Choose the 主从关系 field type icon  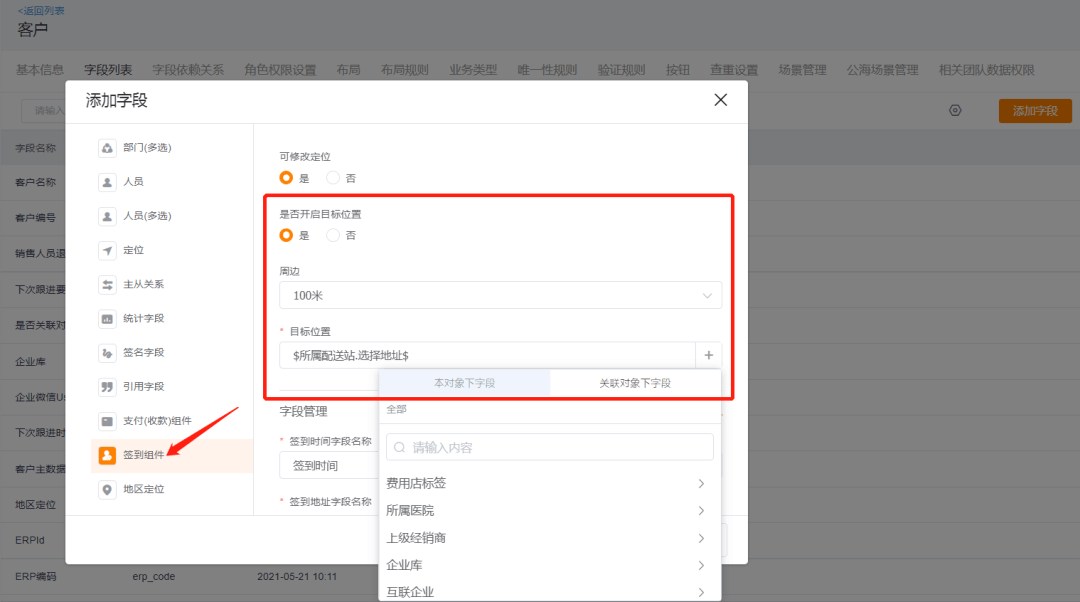pyautogui.click(x=107, y=284)
